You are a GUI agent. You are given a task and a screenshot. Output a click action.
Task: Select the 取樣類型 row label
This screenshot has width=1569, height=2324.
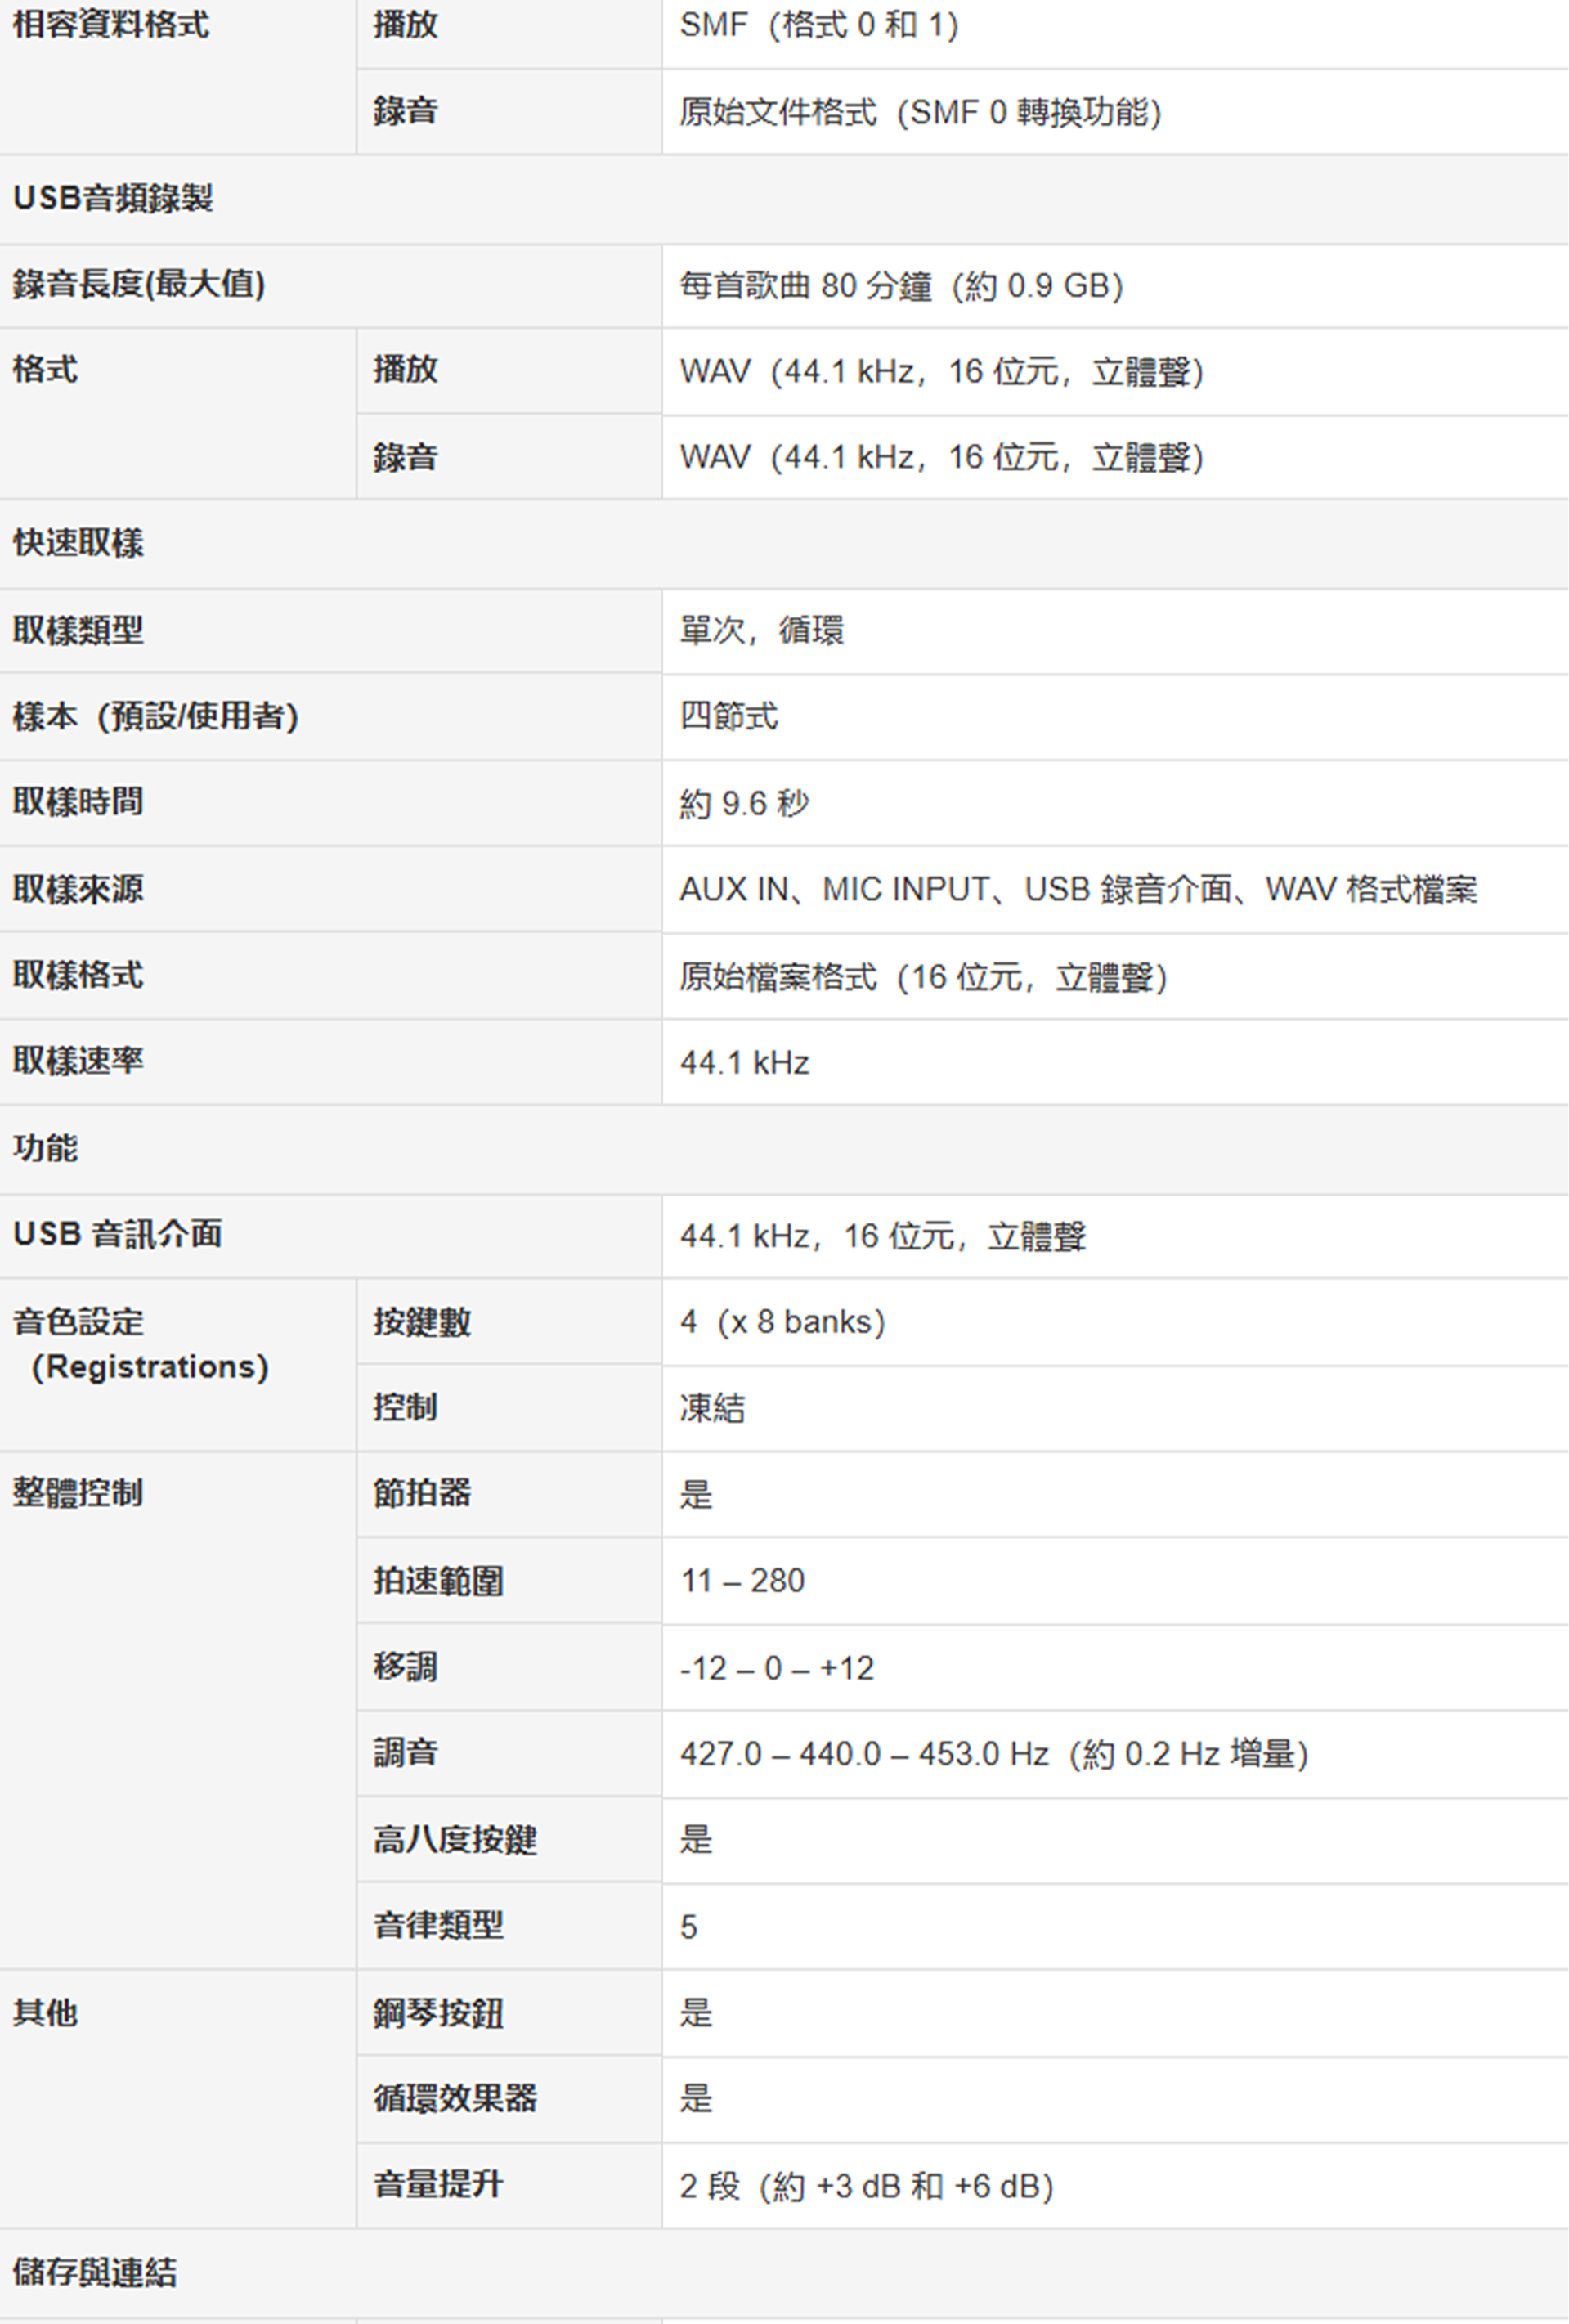pyautogui.click(x=78, y=630)
